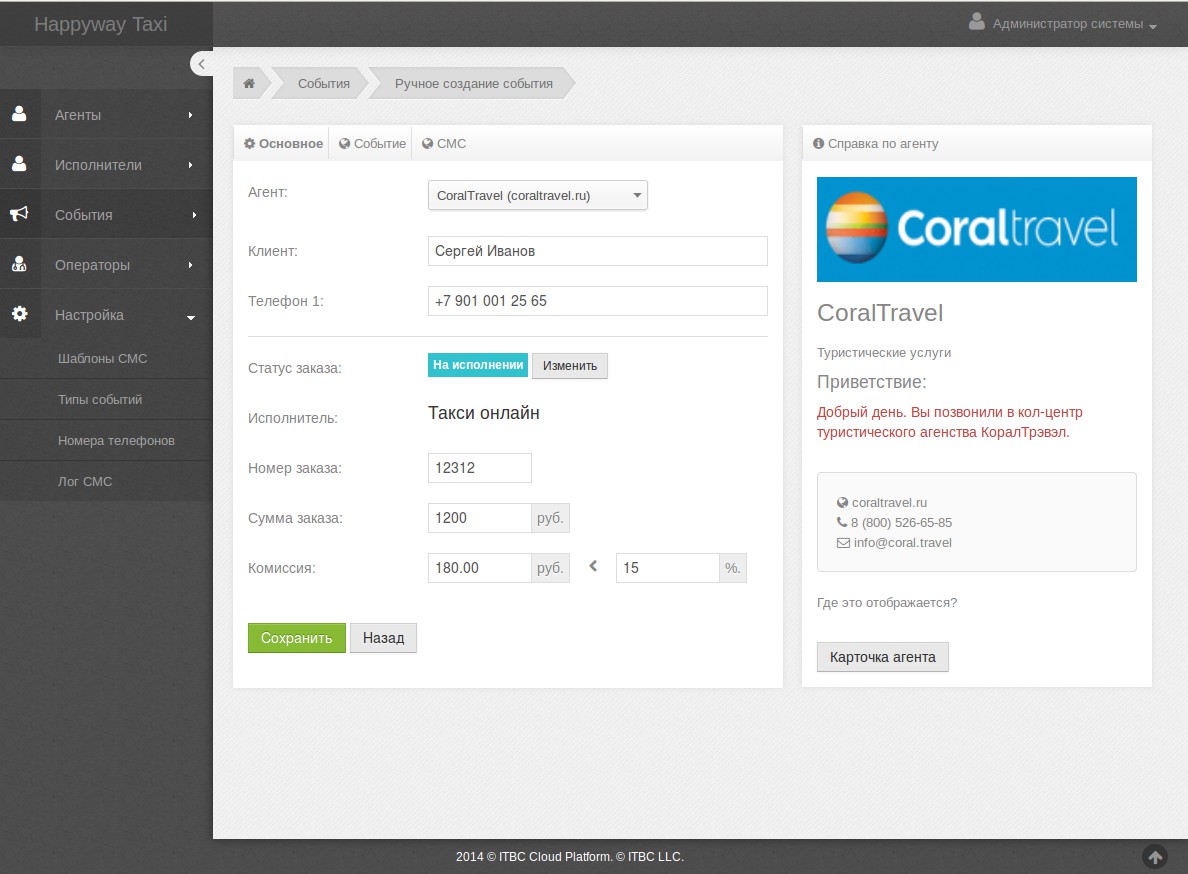Click the user avatar icon in header
The height and width of the screenshot is (874, 1188).
[x=977, y=22]
